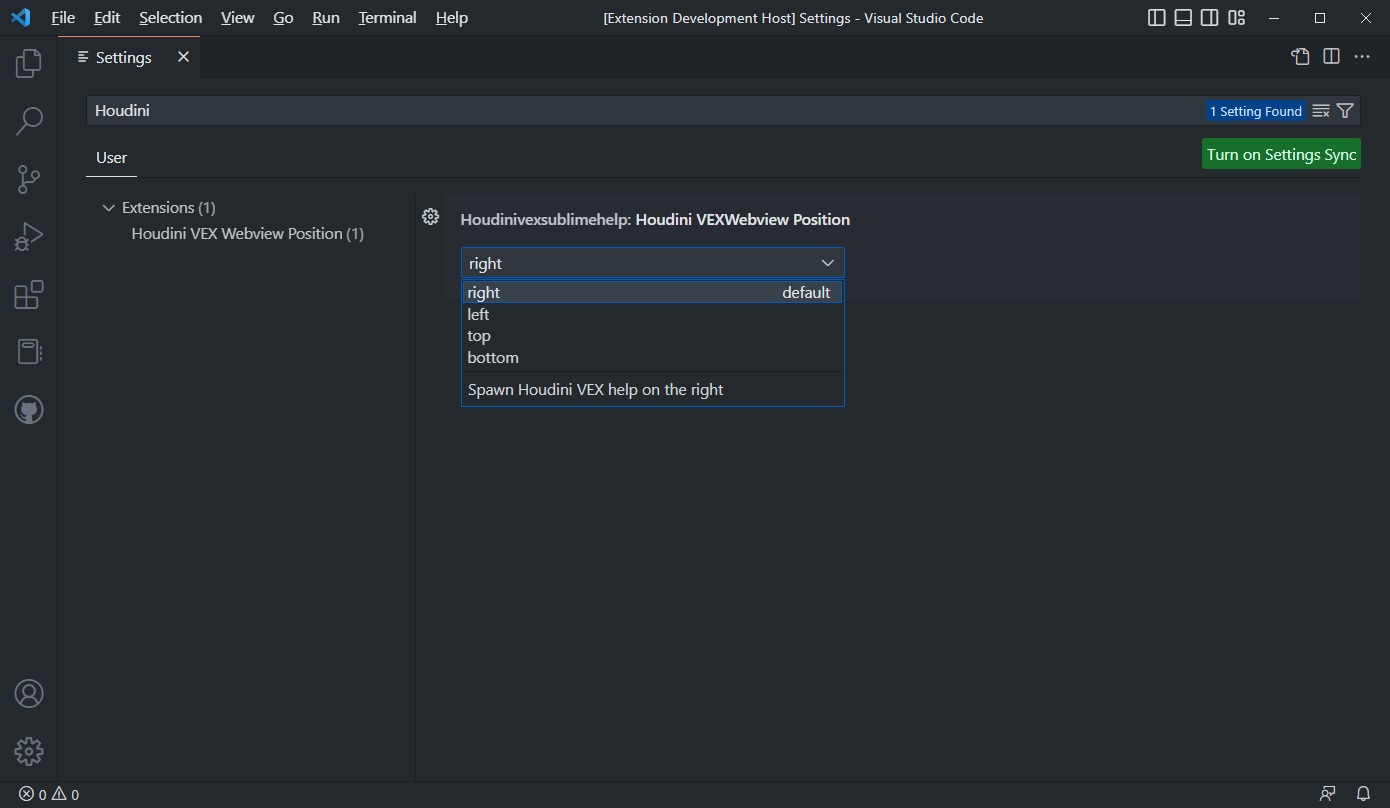
Task: Open the notebook icon in activity bar
Action: point(29,352)
